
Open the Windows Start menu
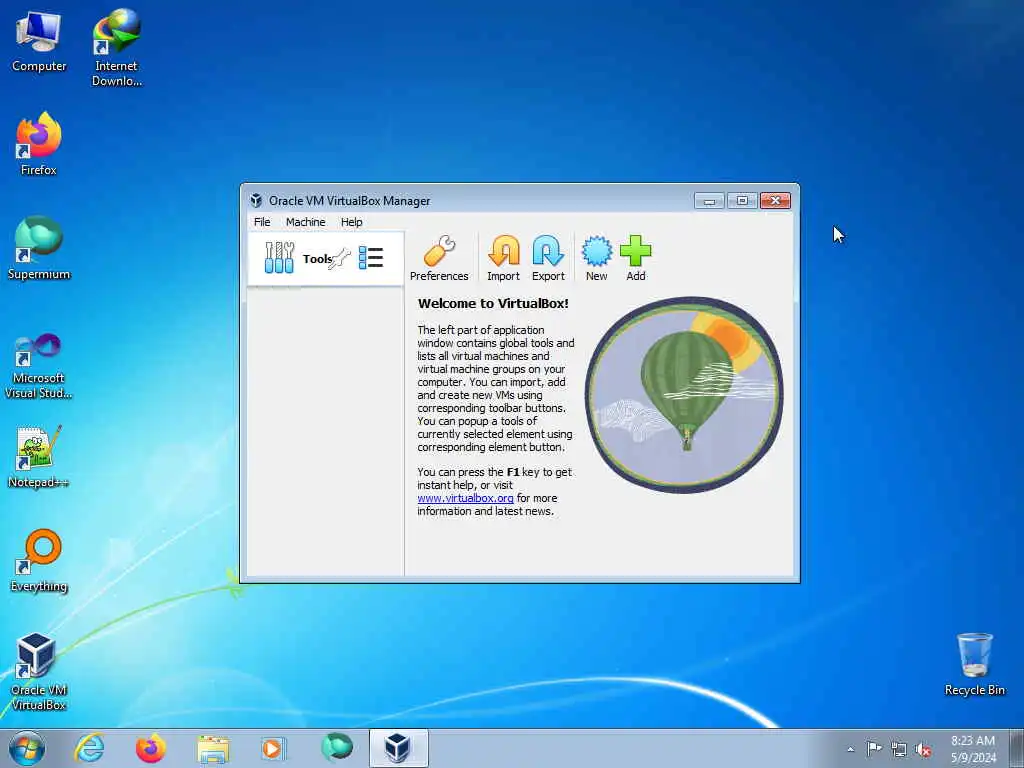click(27, 748)
